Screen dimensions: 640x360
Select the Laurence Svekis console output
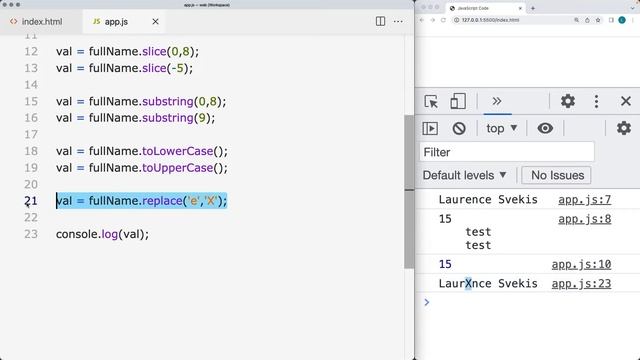(x=488, y=200)
